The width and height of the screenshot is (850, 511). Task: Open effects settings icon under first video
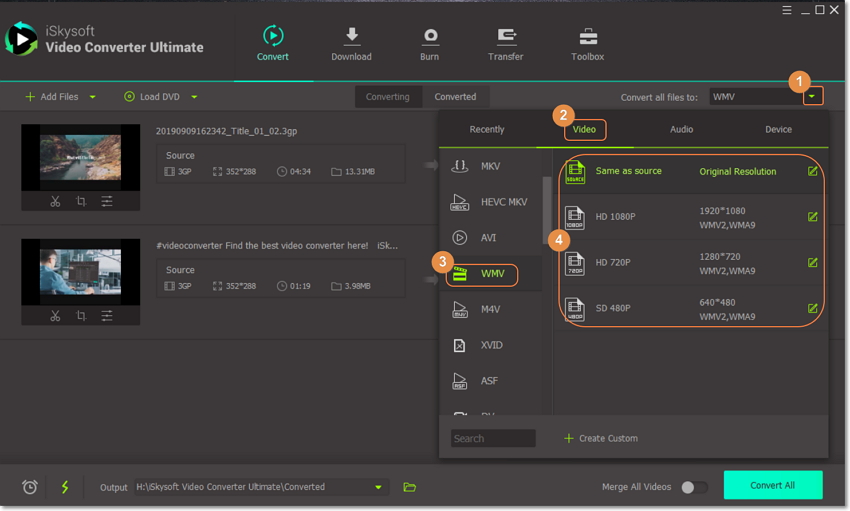tap(107, 201)
